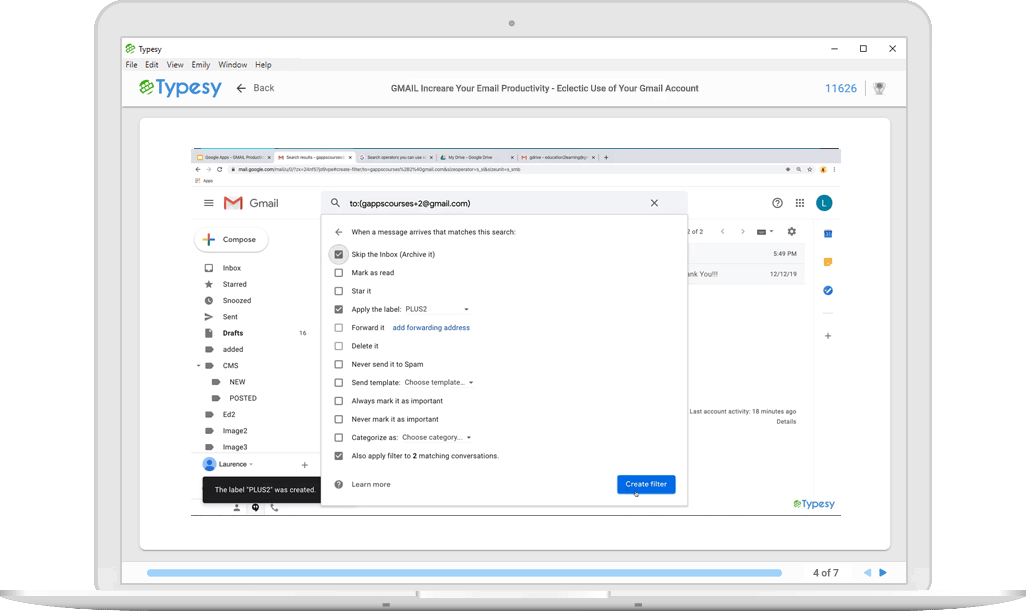The height and width of the screenshot is (611, 1026).
Task: Uncheck the 'Apply the label' checkbox
Action: [x=338, y=309]
